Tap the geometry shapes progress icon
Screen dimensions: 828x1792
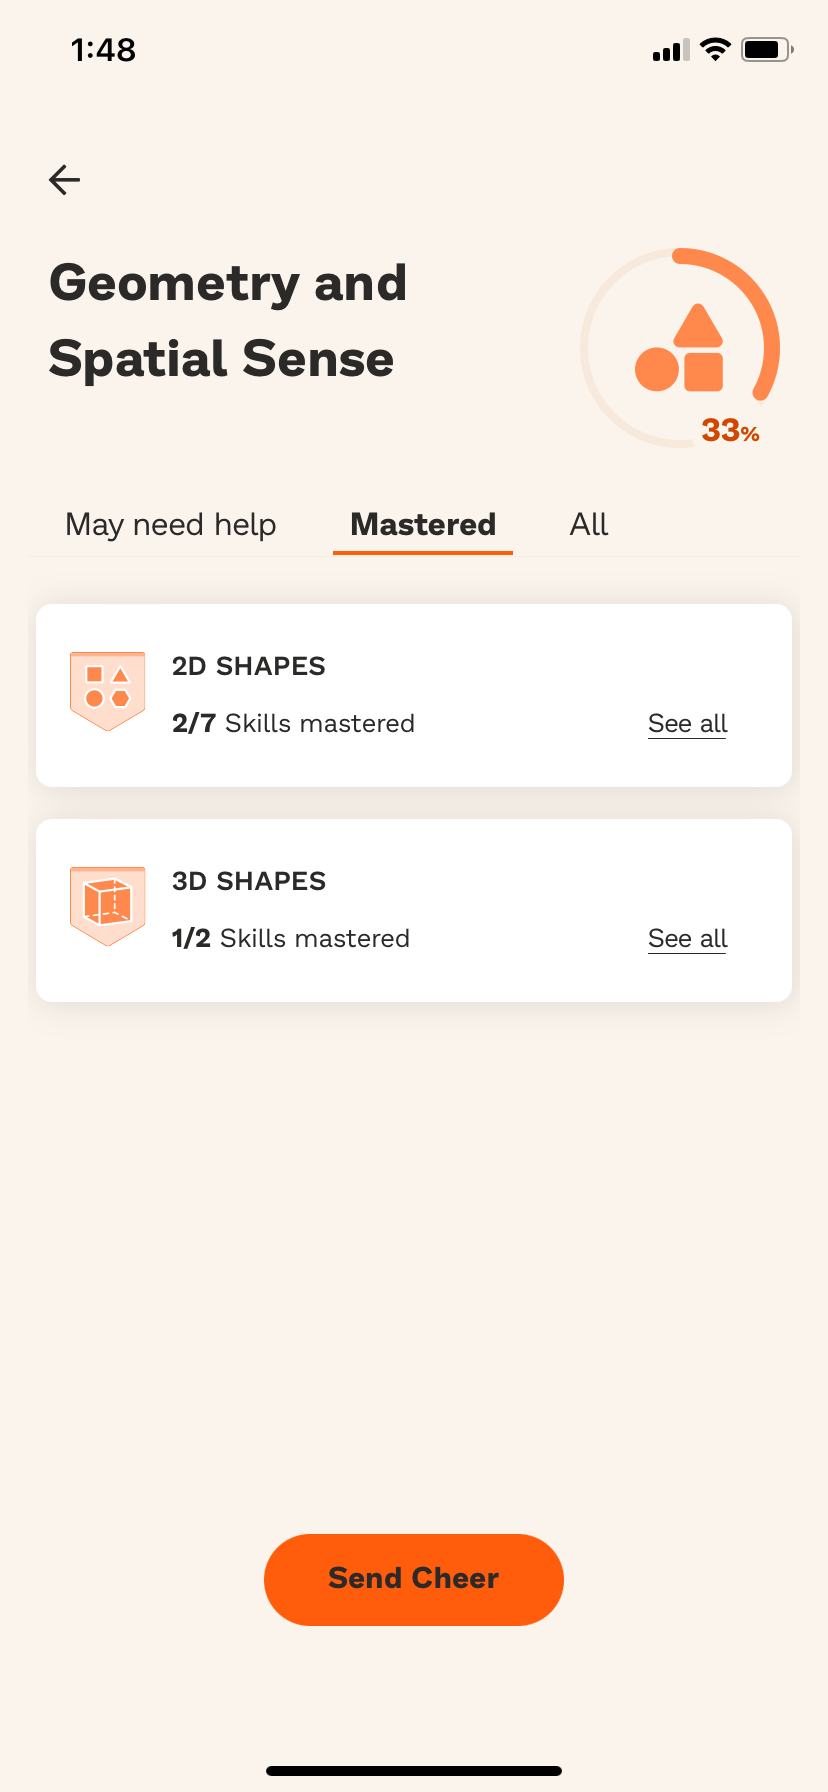(x=679, y=348)
